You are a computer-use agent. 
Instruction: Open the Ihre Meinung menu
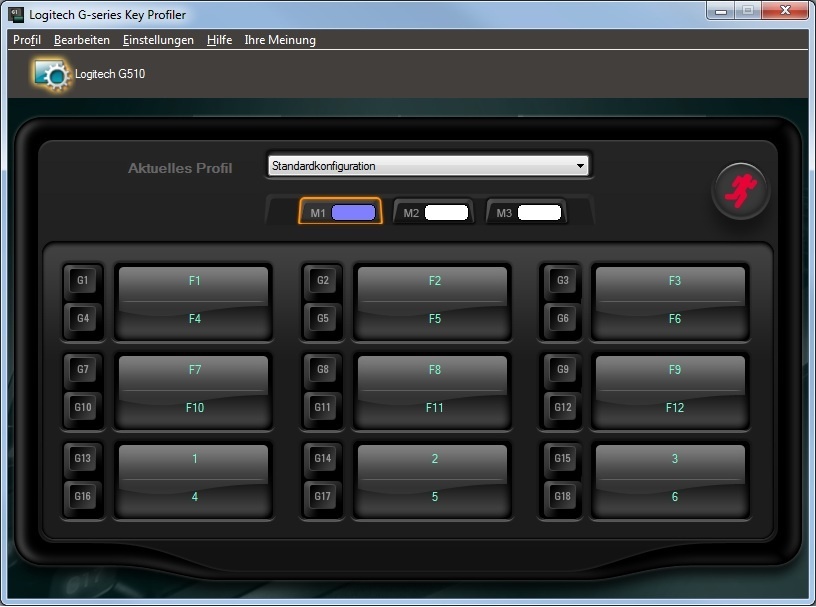click(280, 40)
